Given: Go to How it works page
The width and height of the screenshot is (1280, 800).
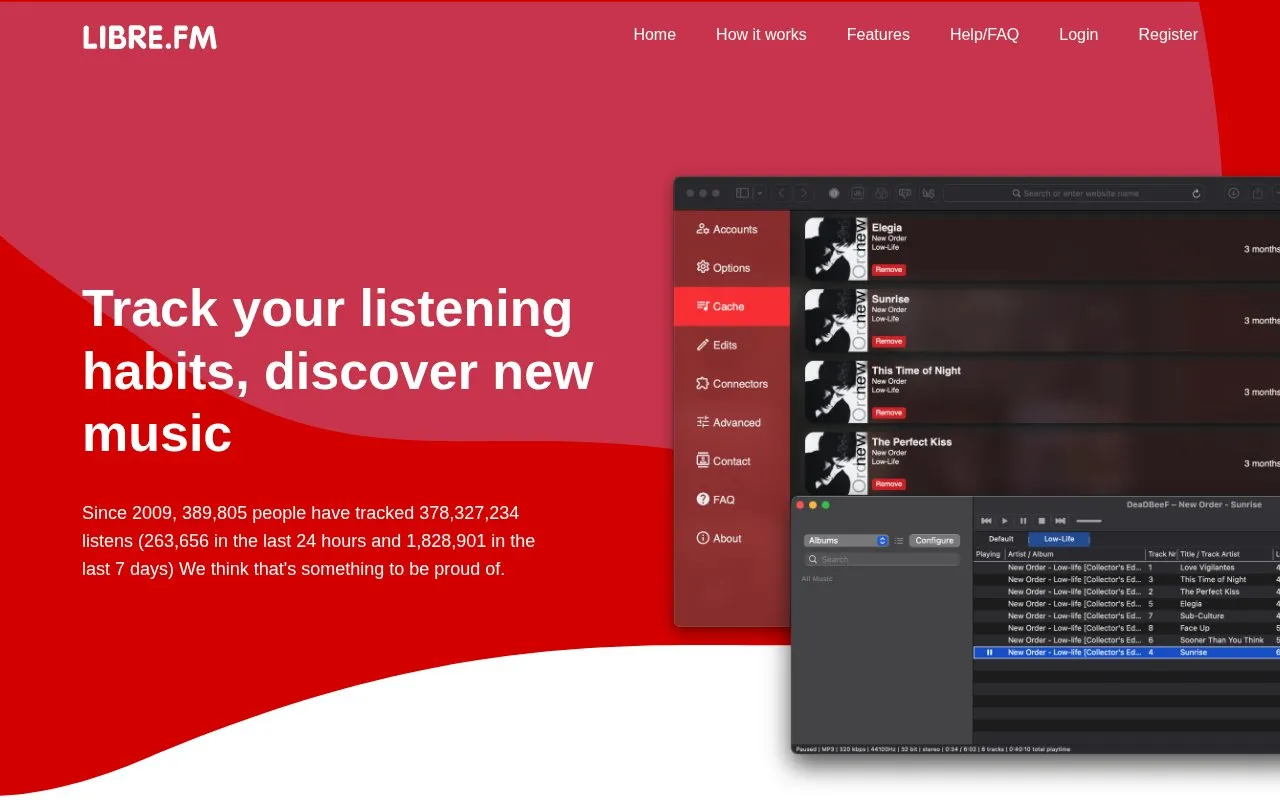Looking at the screenshot, I should pyautogui.click(x=761, y=35).
